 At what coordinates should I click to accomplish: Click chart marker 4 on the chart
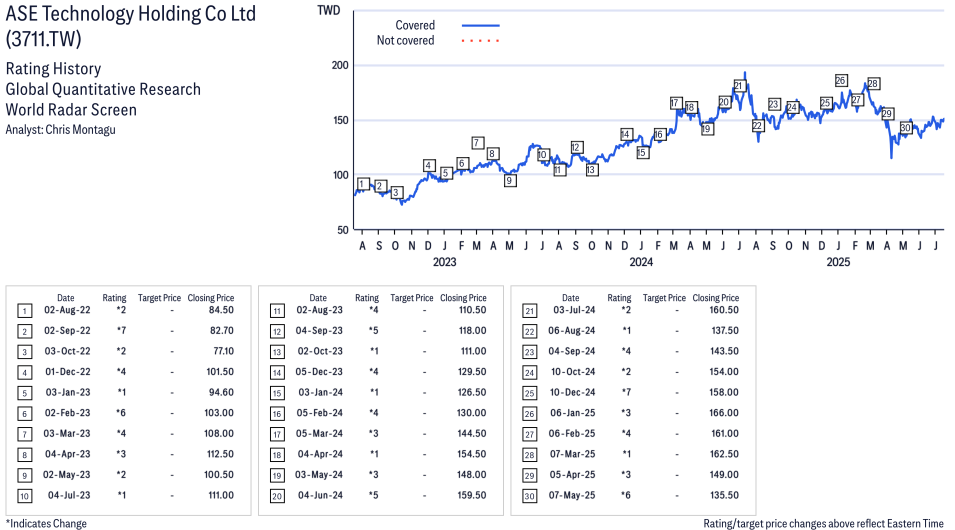(x=429, y=165)
